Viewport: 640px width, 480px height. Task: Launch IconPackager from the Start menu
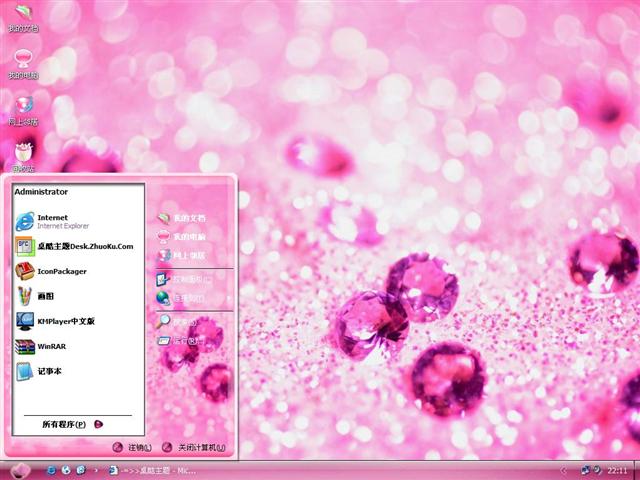(x=62, y=271)
